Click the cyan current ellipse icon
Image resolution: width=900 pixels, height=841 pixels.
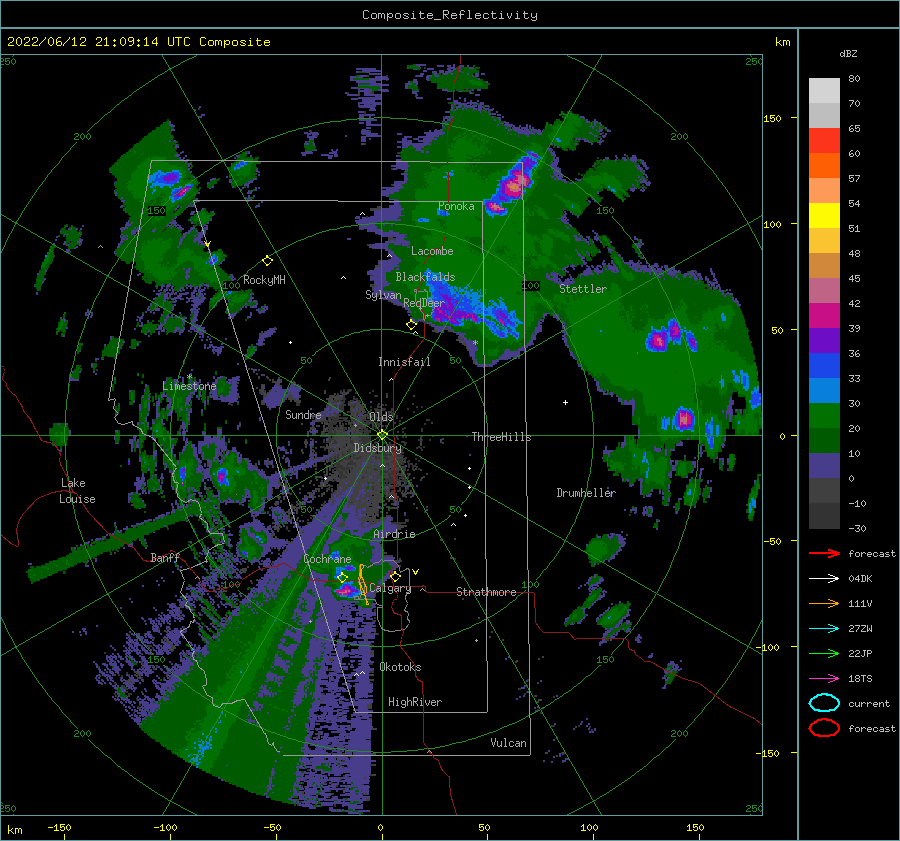pos(824,703)
